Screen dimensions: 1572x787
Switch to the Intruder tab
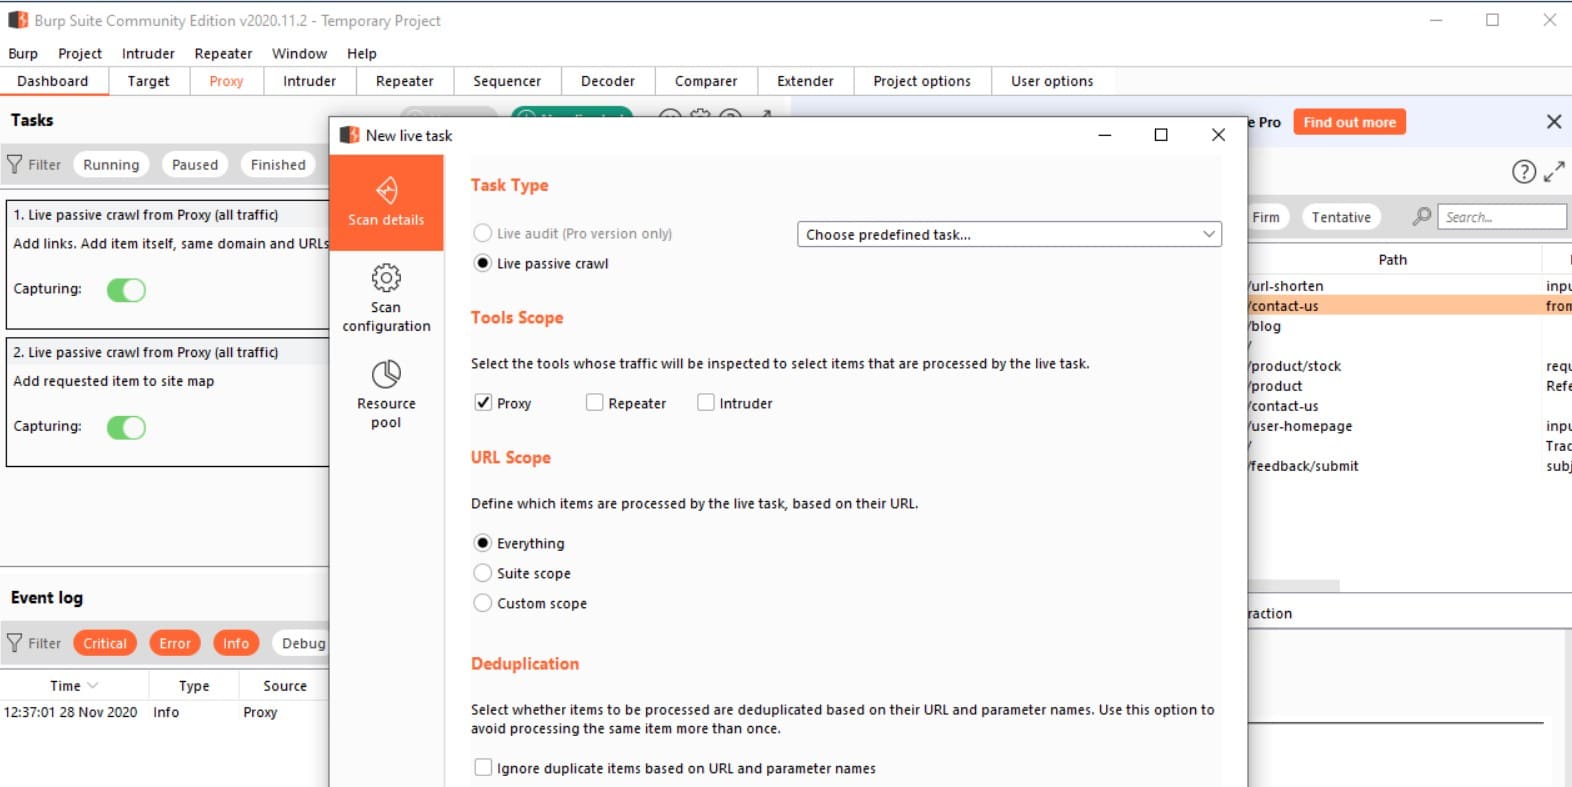309,81
